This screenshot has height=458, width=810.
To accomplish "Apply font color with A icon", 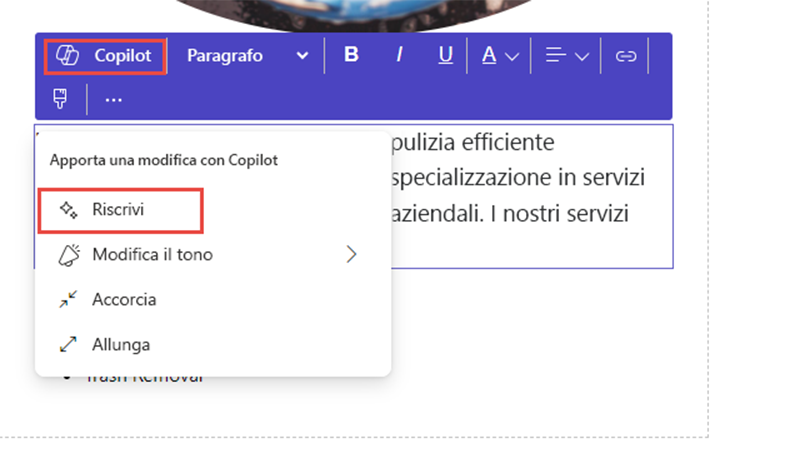I will [x=489, y=55].
